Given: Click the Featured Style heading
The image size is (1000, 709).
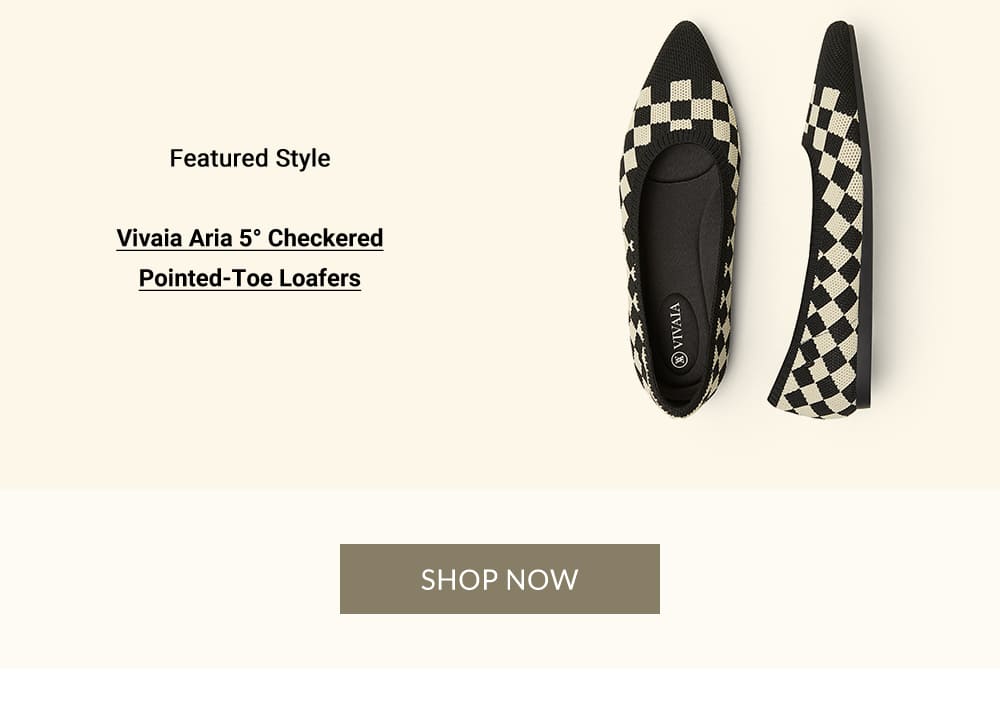Looking at the screenshot, I should (251, 158).
